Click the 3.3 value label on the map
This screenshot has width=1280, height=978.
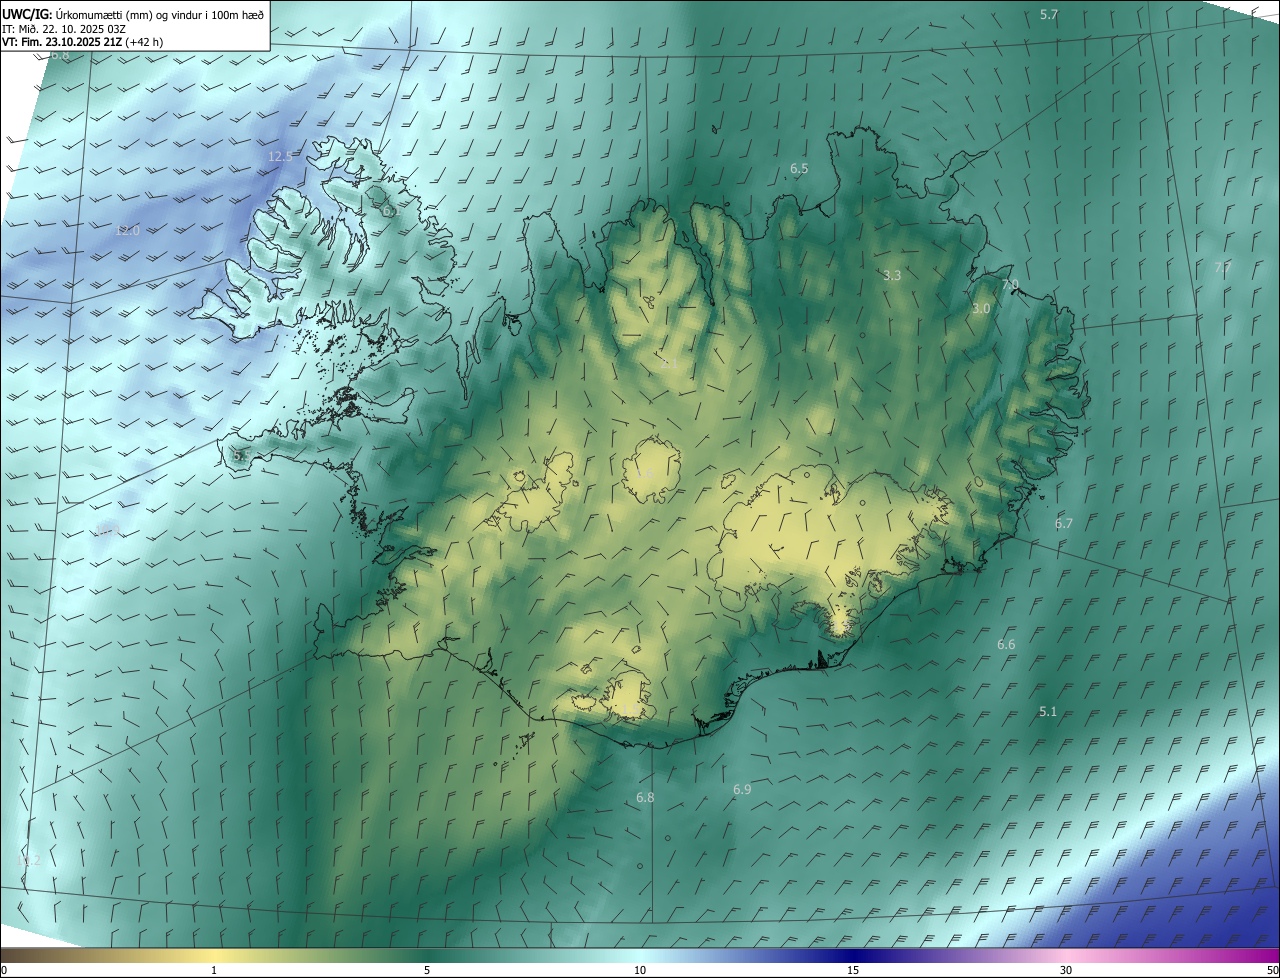893,275
